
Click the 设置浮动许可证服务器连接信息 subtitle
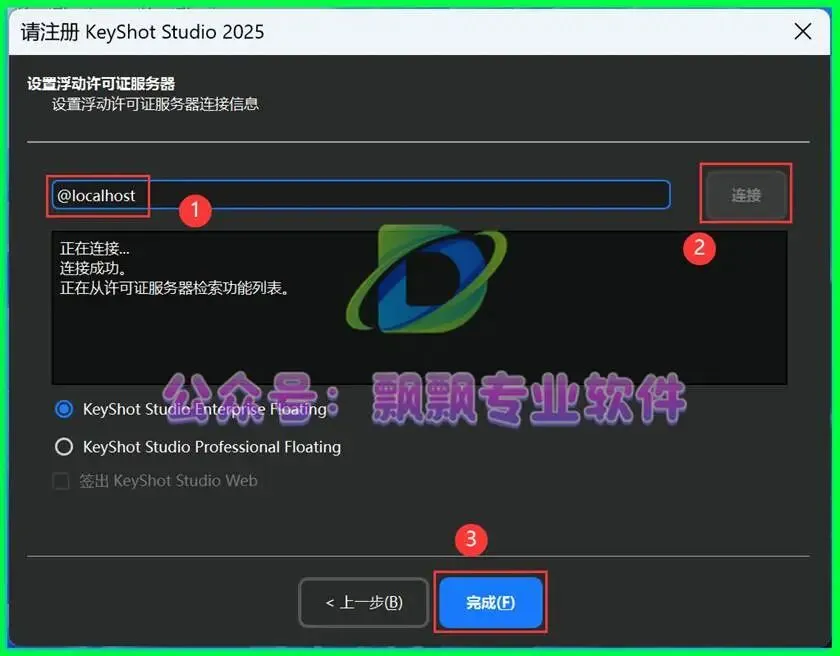155,104
